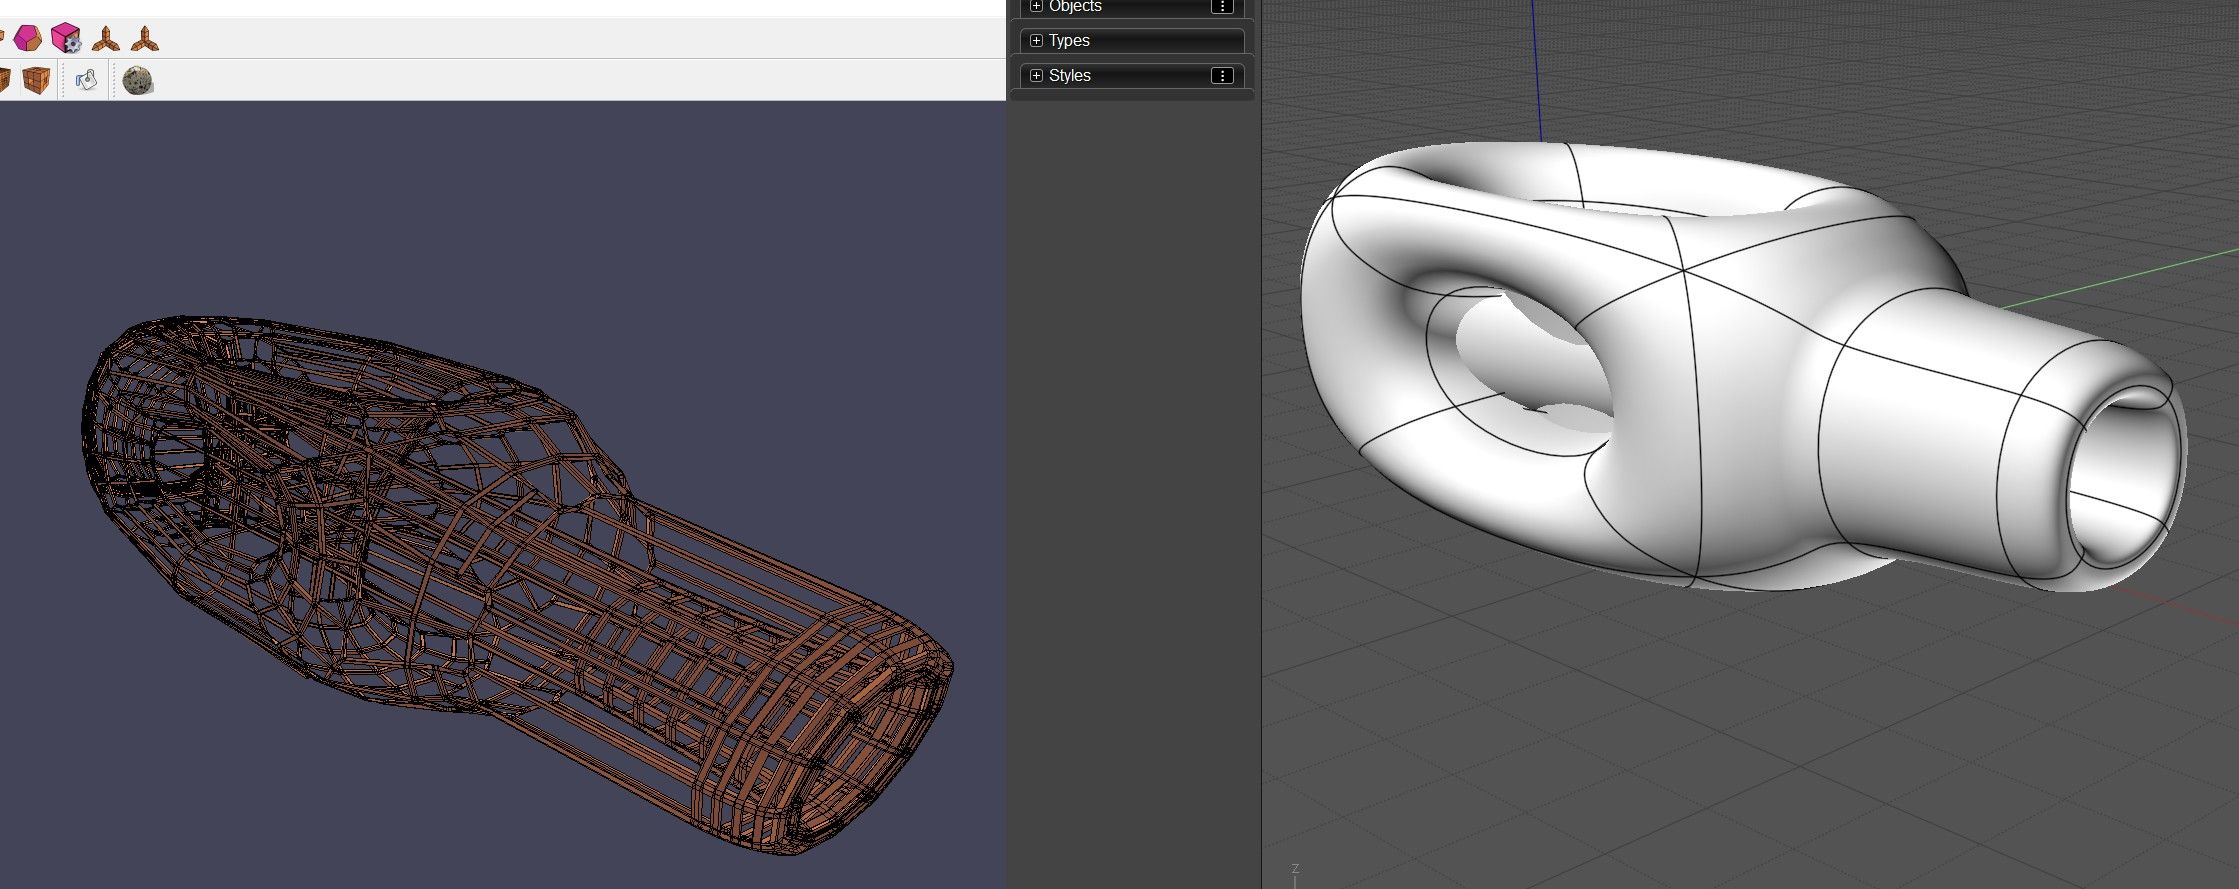Viewport: 2239px width, 889px height.
Task: Click the right three-pronged brick icon
Action: (145, 40)
